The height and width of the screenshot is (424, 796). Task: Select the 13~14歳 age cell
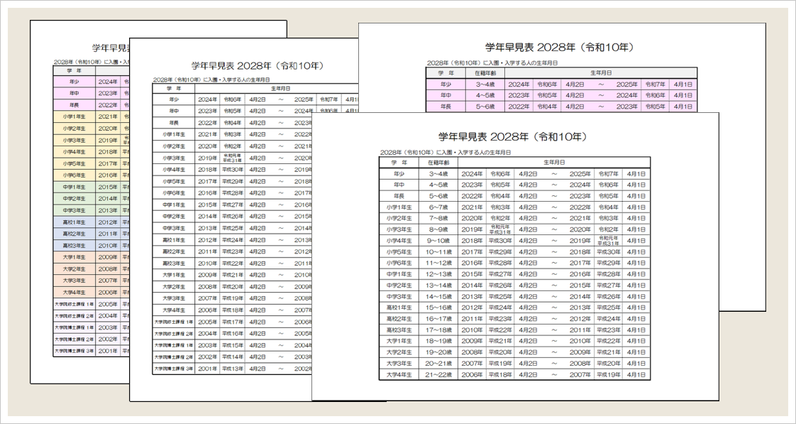pyautogui.click(x=438, y=285)
